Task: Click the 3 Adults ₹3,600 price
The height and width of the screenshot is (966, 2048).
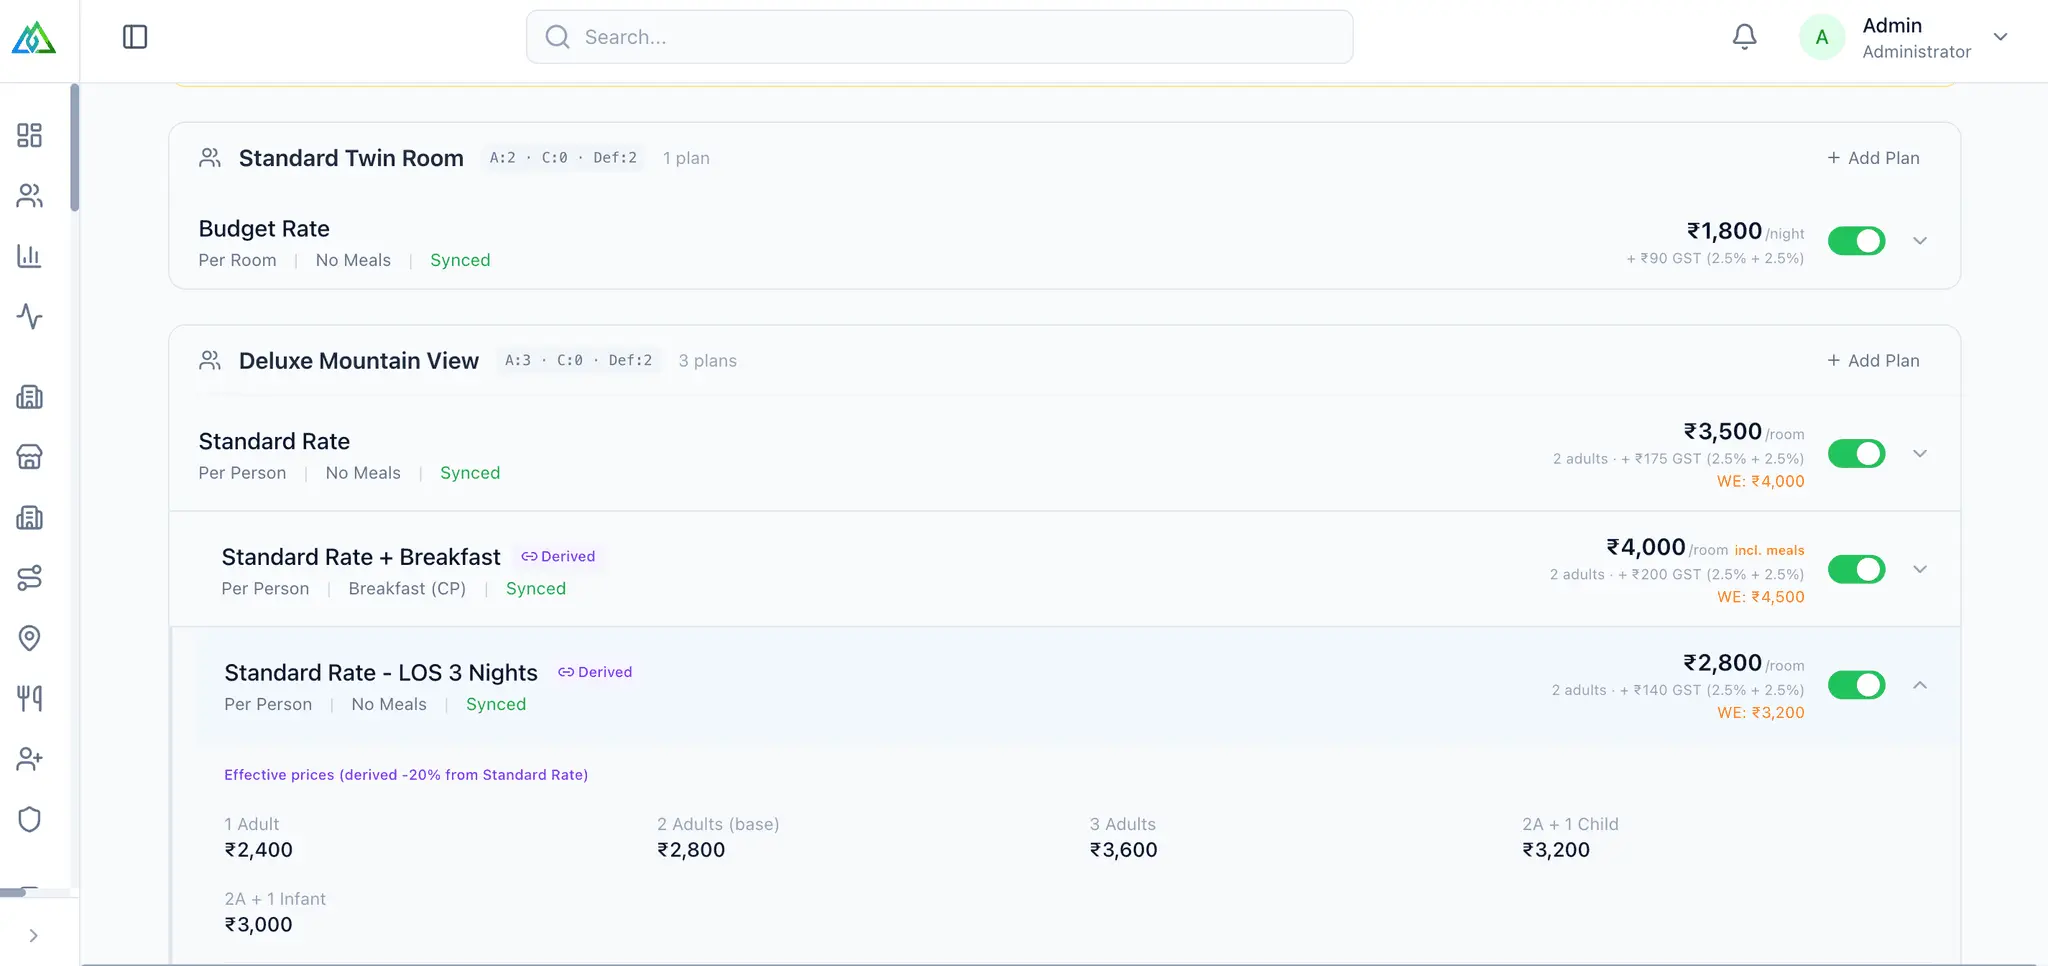Action: click(x=1123, y=850)
